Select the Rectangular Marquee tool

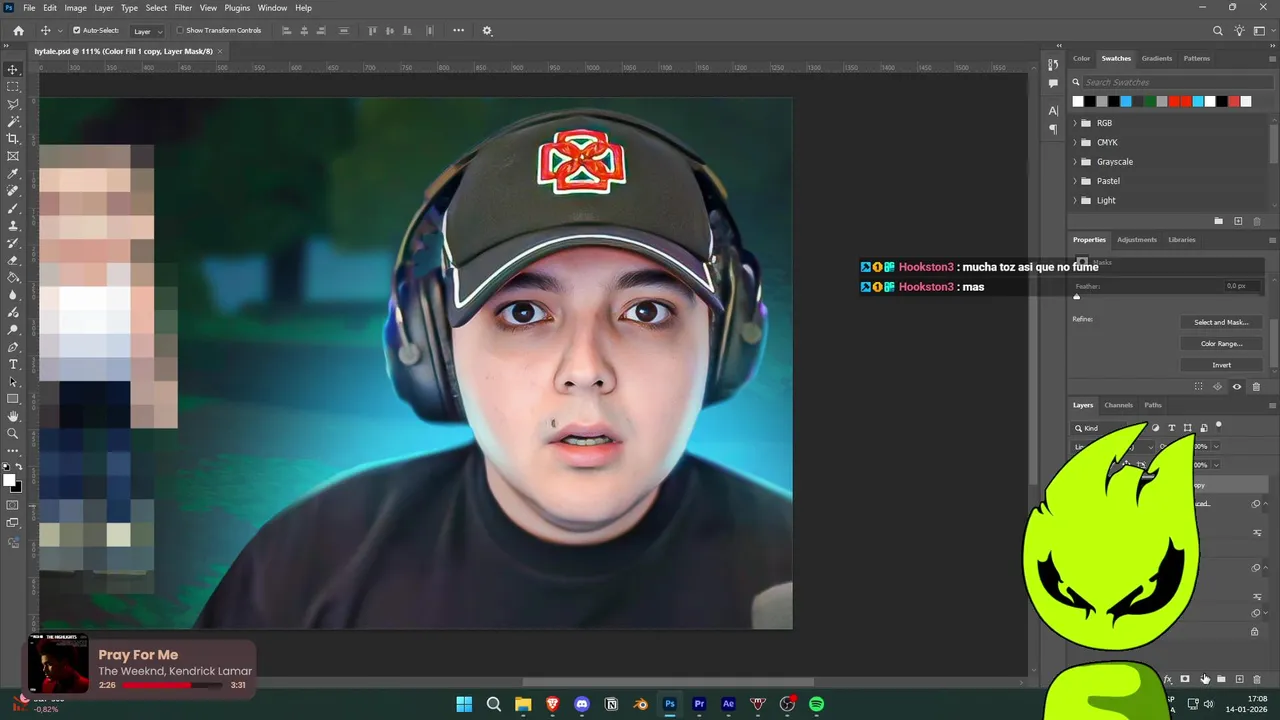(x=13, y=87)
